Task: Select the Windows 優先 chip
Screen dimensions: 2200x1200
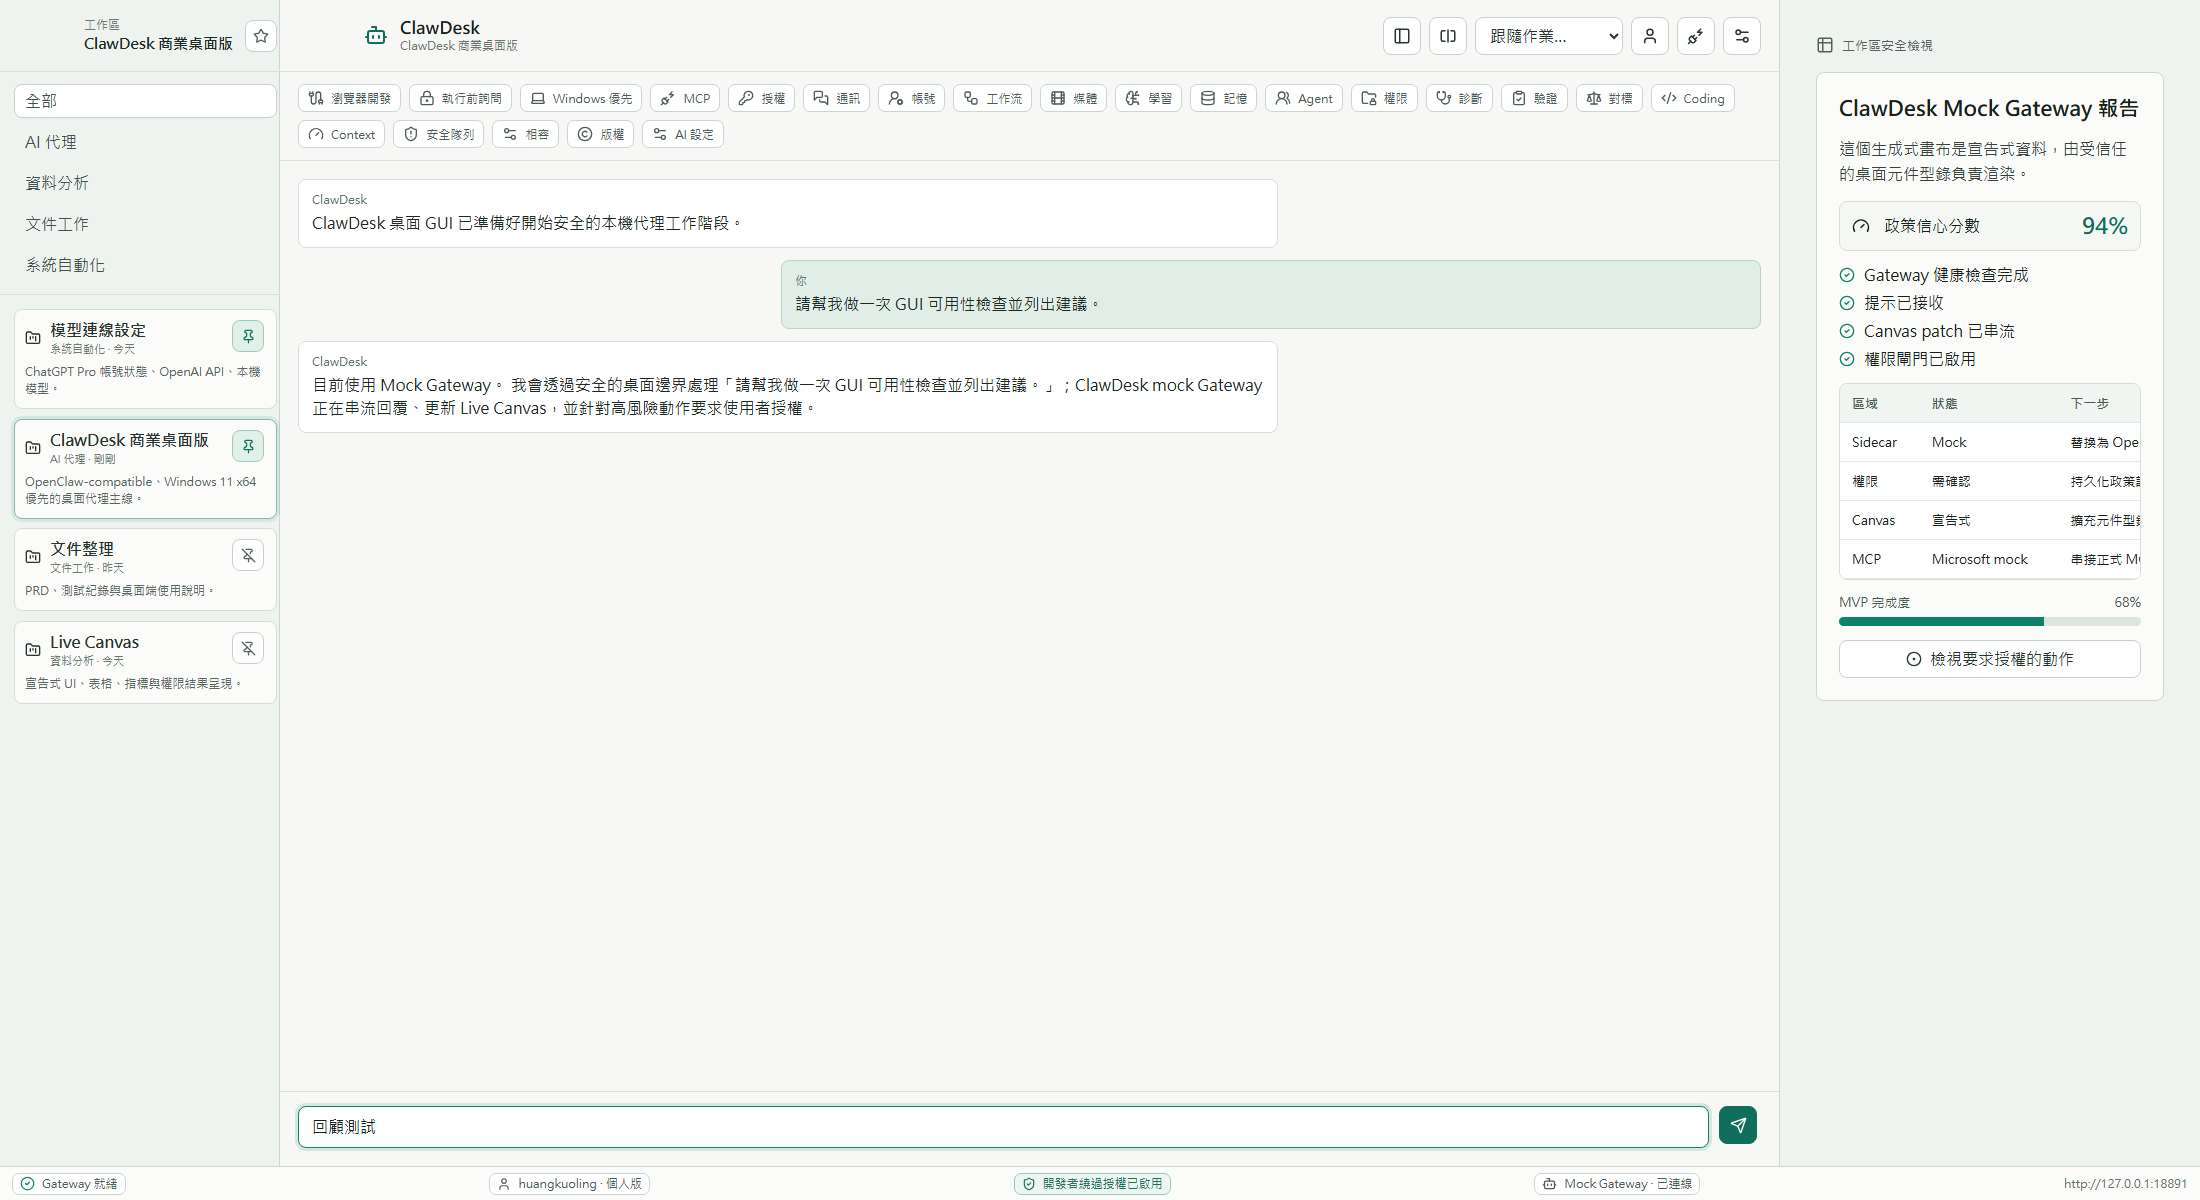Action: (x=581, y=98)
